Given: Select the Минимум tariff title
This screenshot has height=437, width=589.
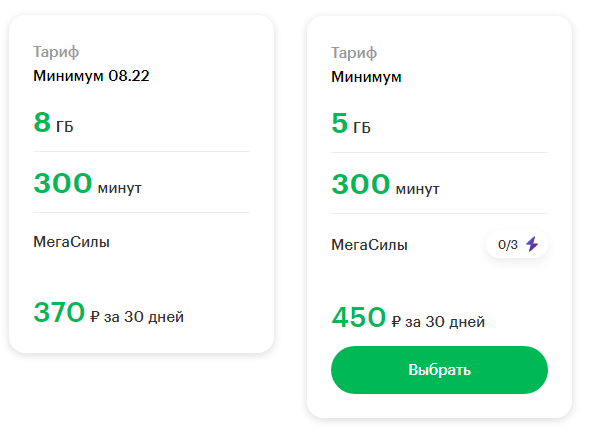Looking at the screenshot, I should point(366,77).
